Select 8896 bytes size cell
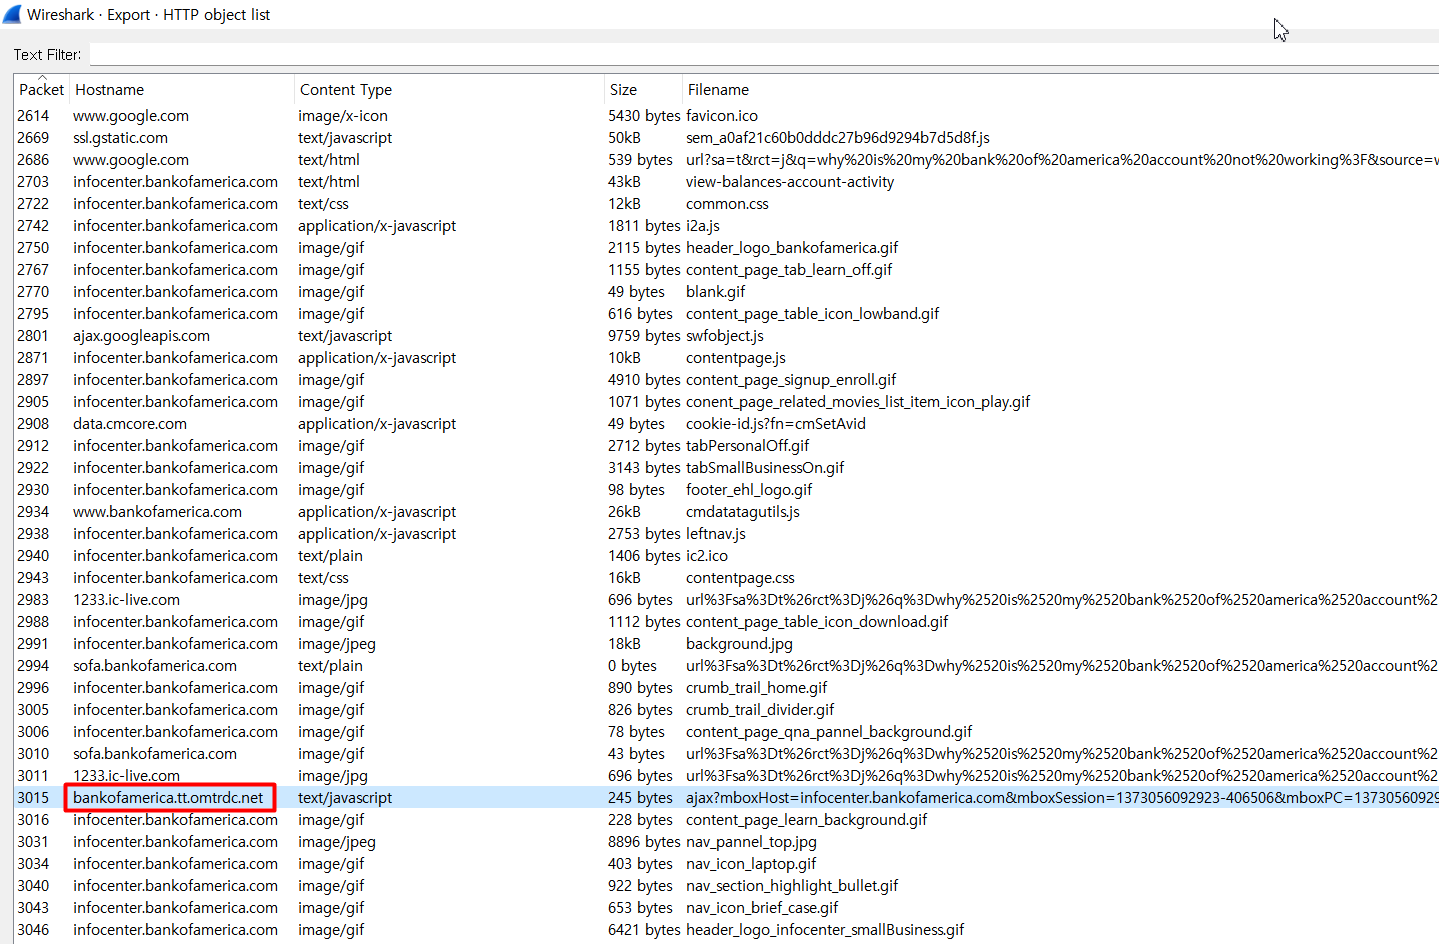The width and height of the screenshot is (1439, 944). (644, 842)
